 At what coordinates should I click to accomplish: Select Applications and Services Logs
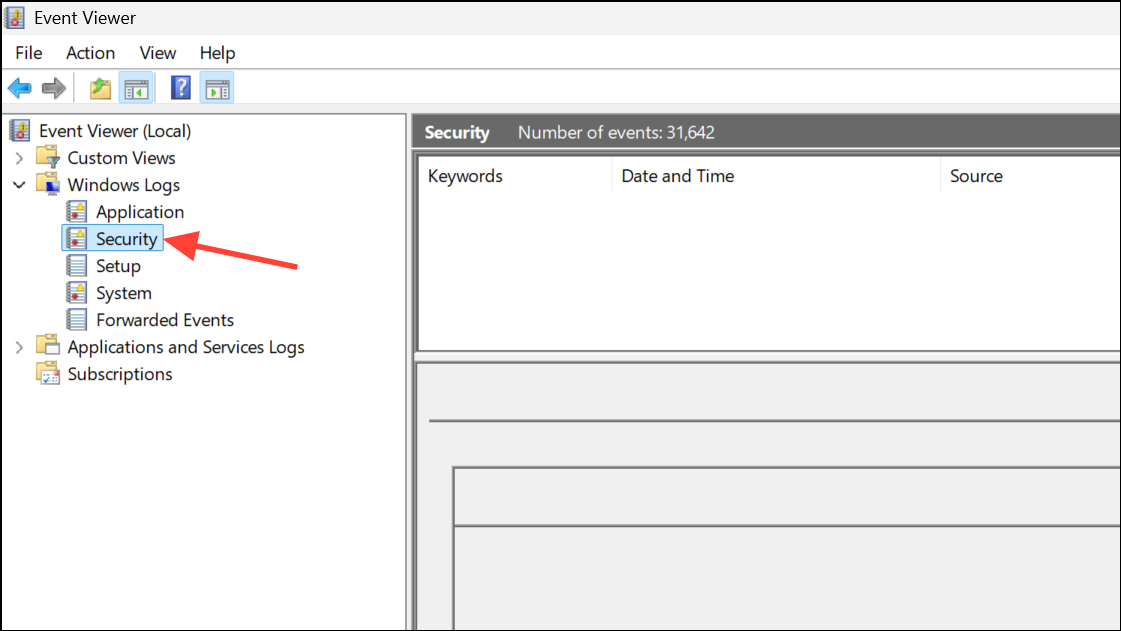186,347
